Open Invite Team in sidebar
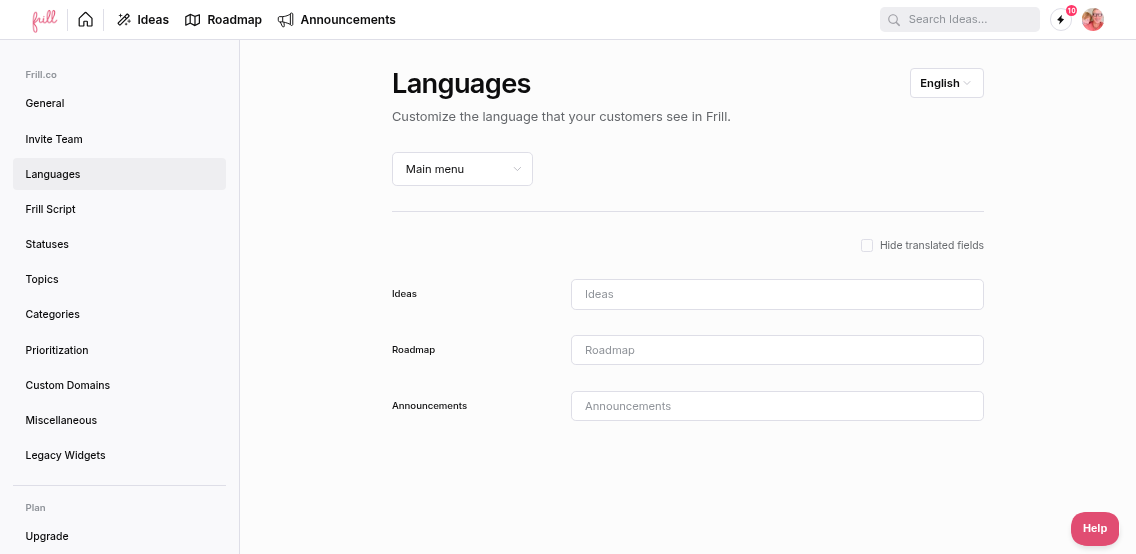 120,139
